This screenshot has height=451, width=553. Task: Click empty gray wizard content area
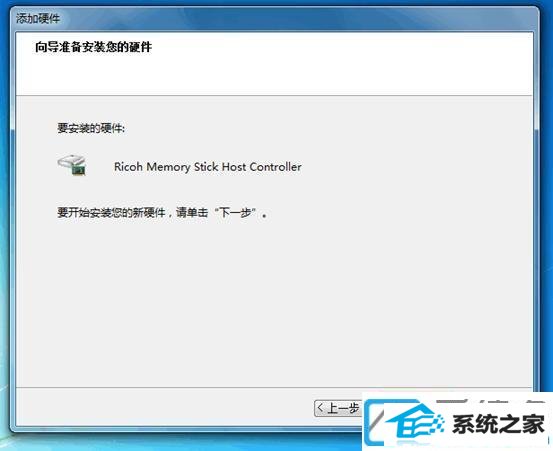point(275,300)
